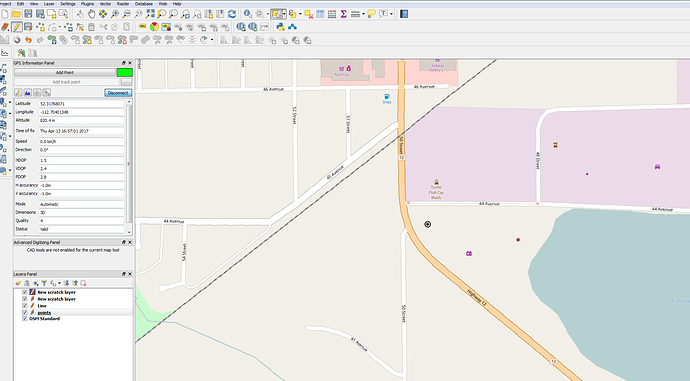This screenshot has height=381, width=690.
Task: Open the Vector menu
Action: [105, 4]
